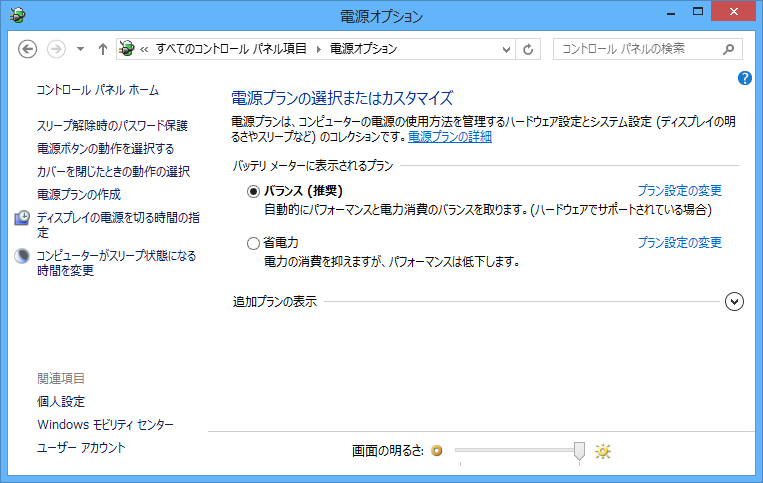Open カバーを閉じたときの動作の選択 link
Viewport: 763px width, 483px height.
(x=113, y=171)
